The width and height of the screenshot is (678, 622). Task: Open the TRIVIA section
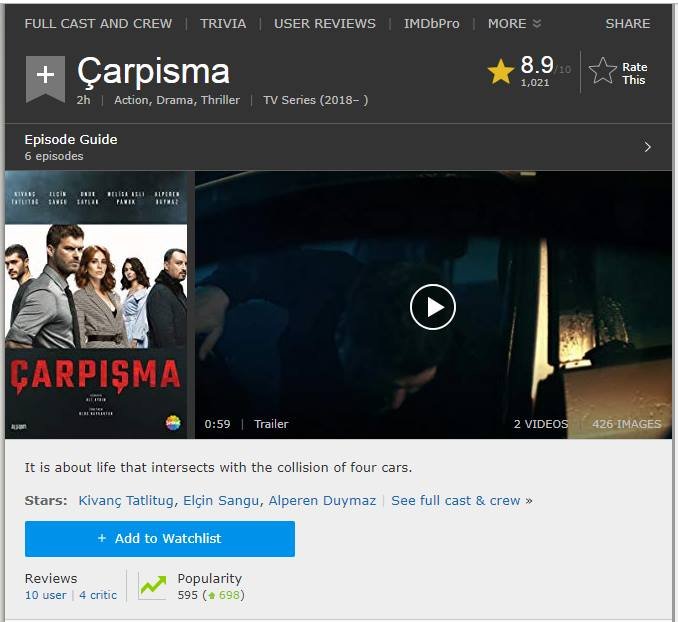(x=223, y=23)
